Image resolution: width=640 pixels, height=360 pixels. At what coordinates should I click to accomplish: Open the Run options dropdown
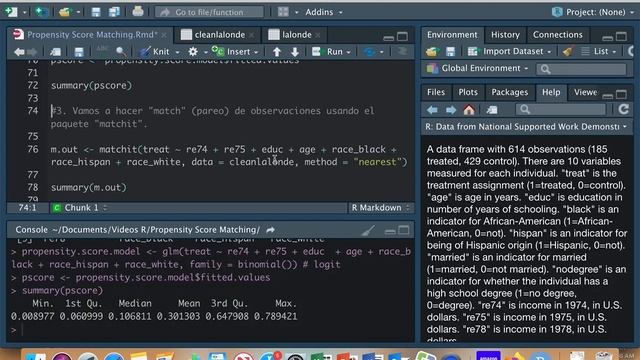pyautogui.click(x=348, y=52)
